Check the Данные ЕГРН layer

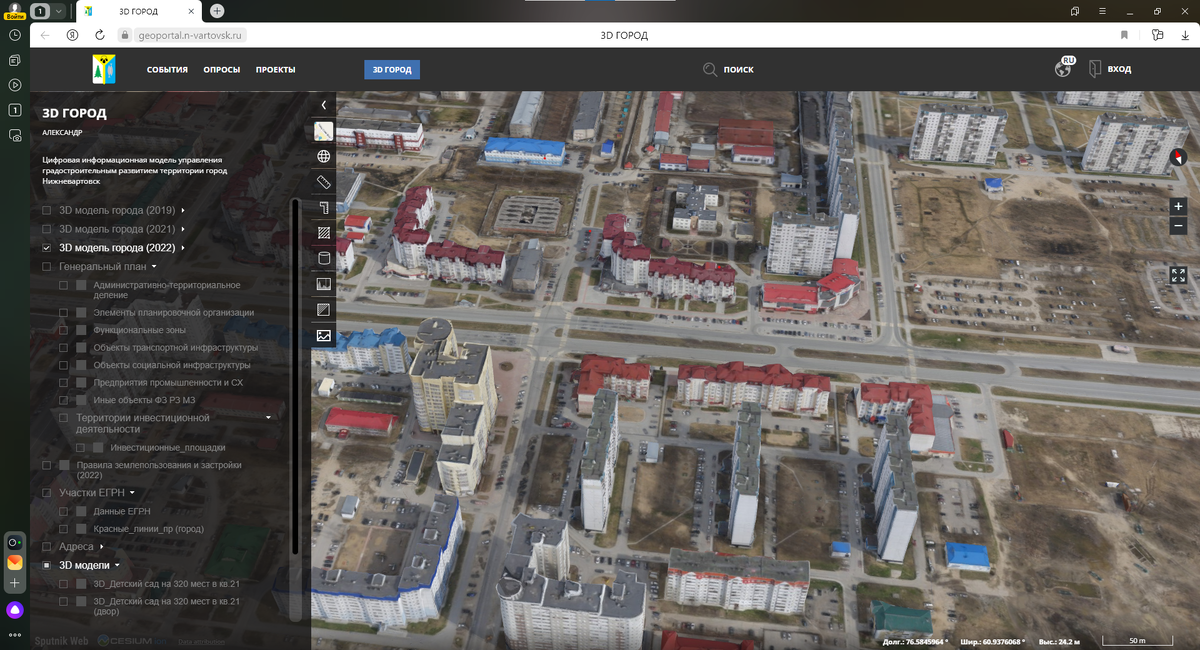[64, 511]
